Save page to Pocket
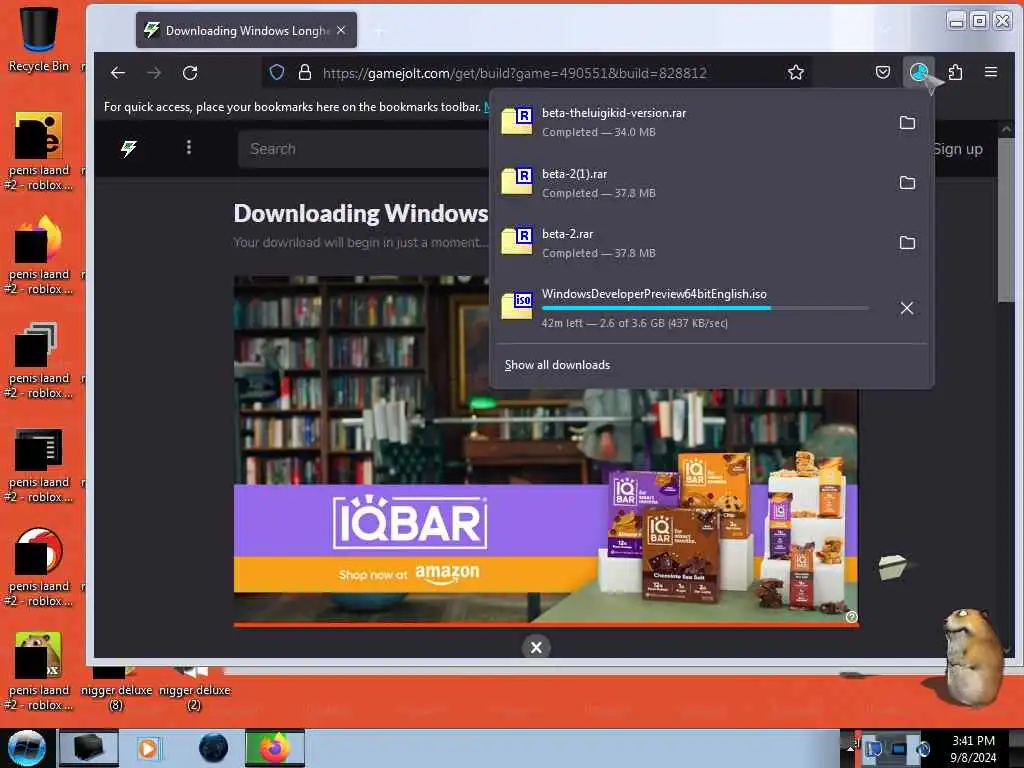The image size is (1024, 768). [883, 72]
